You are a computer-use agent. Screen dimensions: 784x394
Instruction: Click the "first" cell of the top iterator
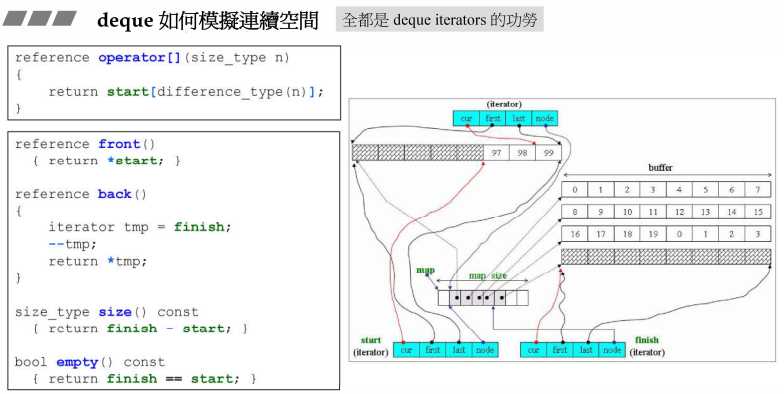pyautogui.click(x=492, y=118)
